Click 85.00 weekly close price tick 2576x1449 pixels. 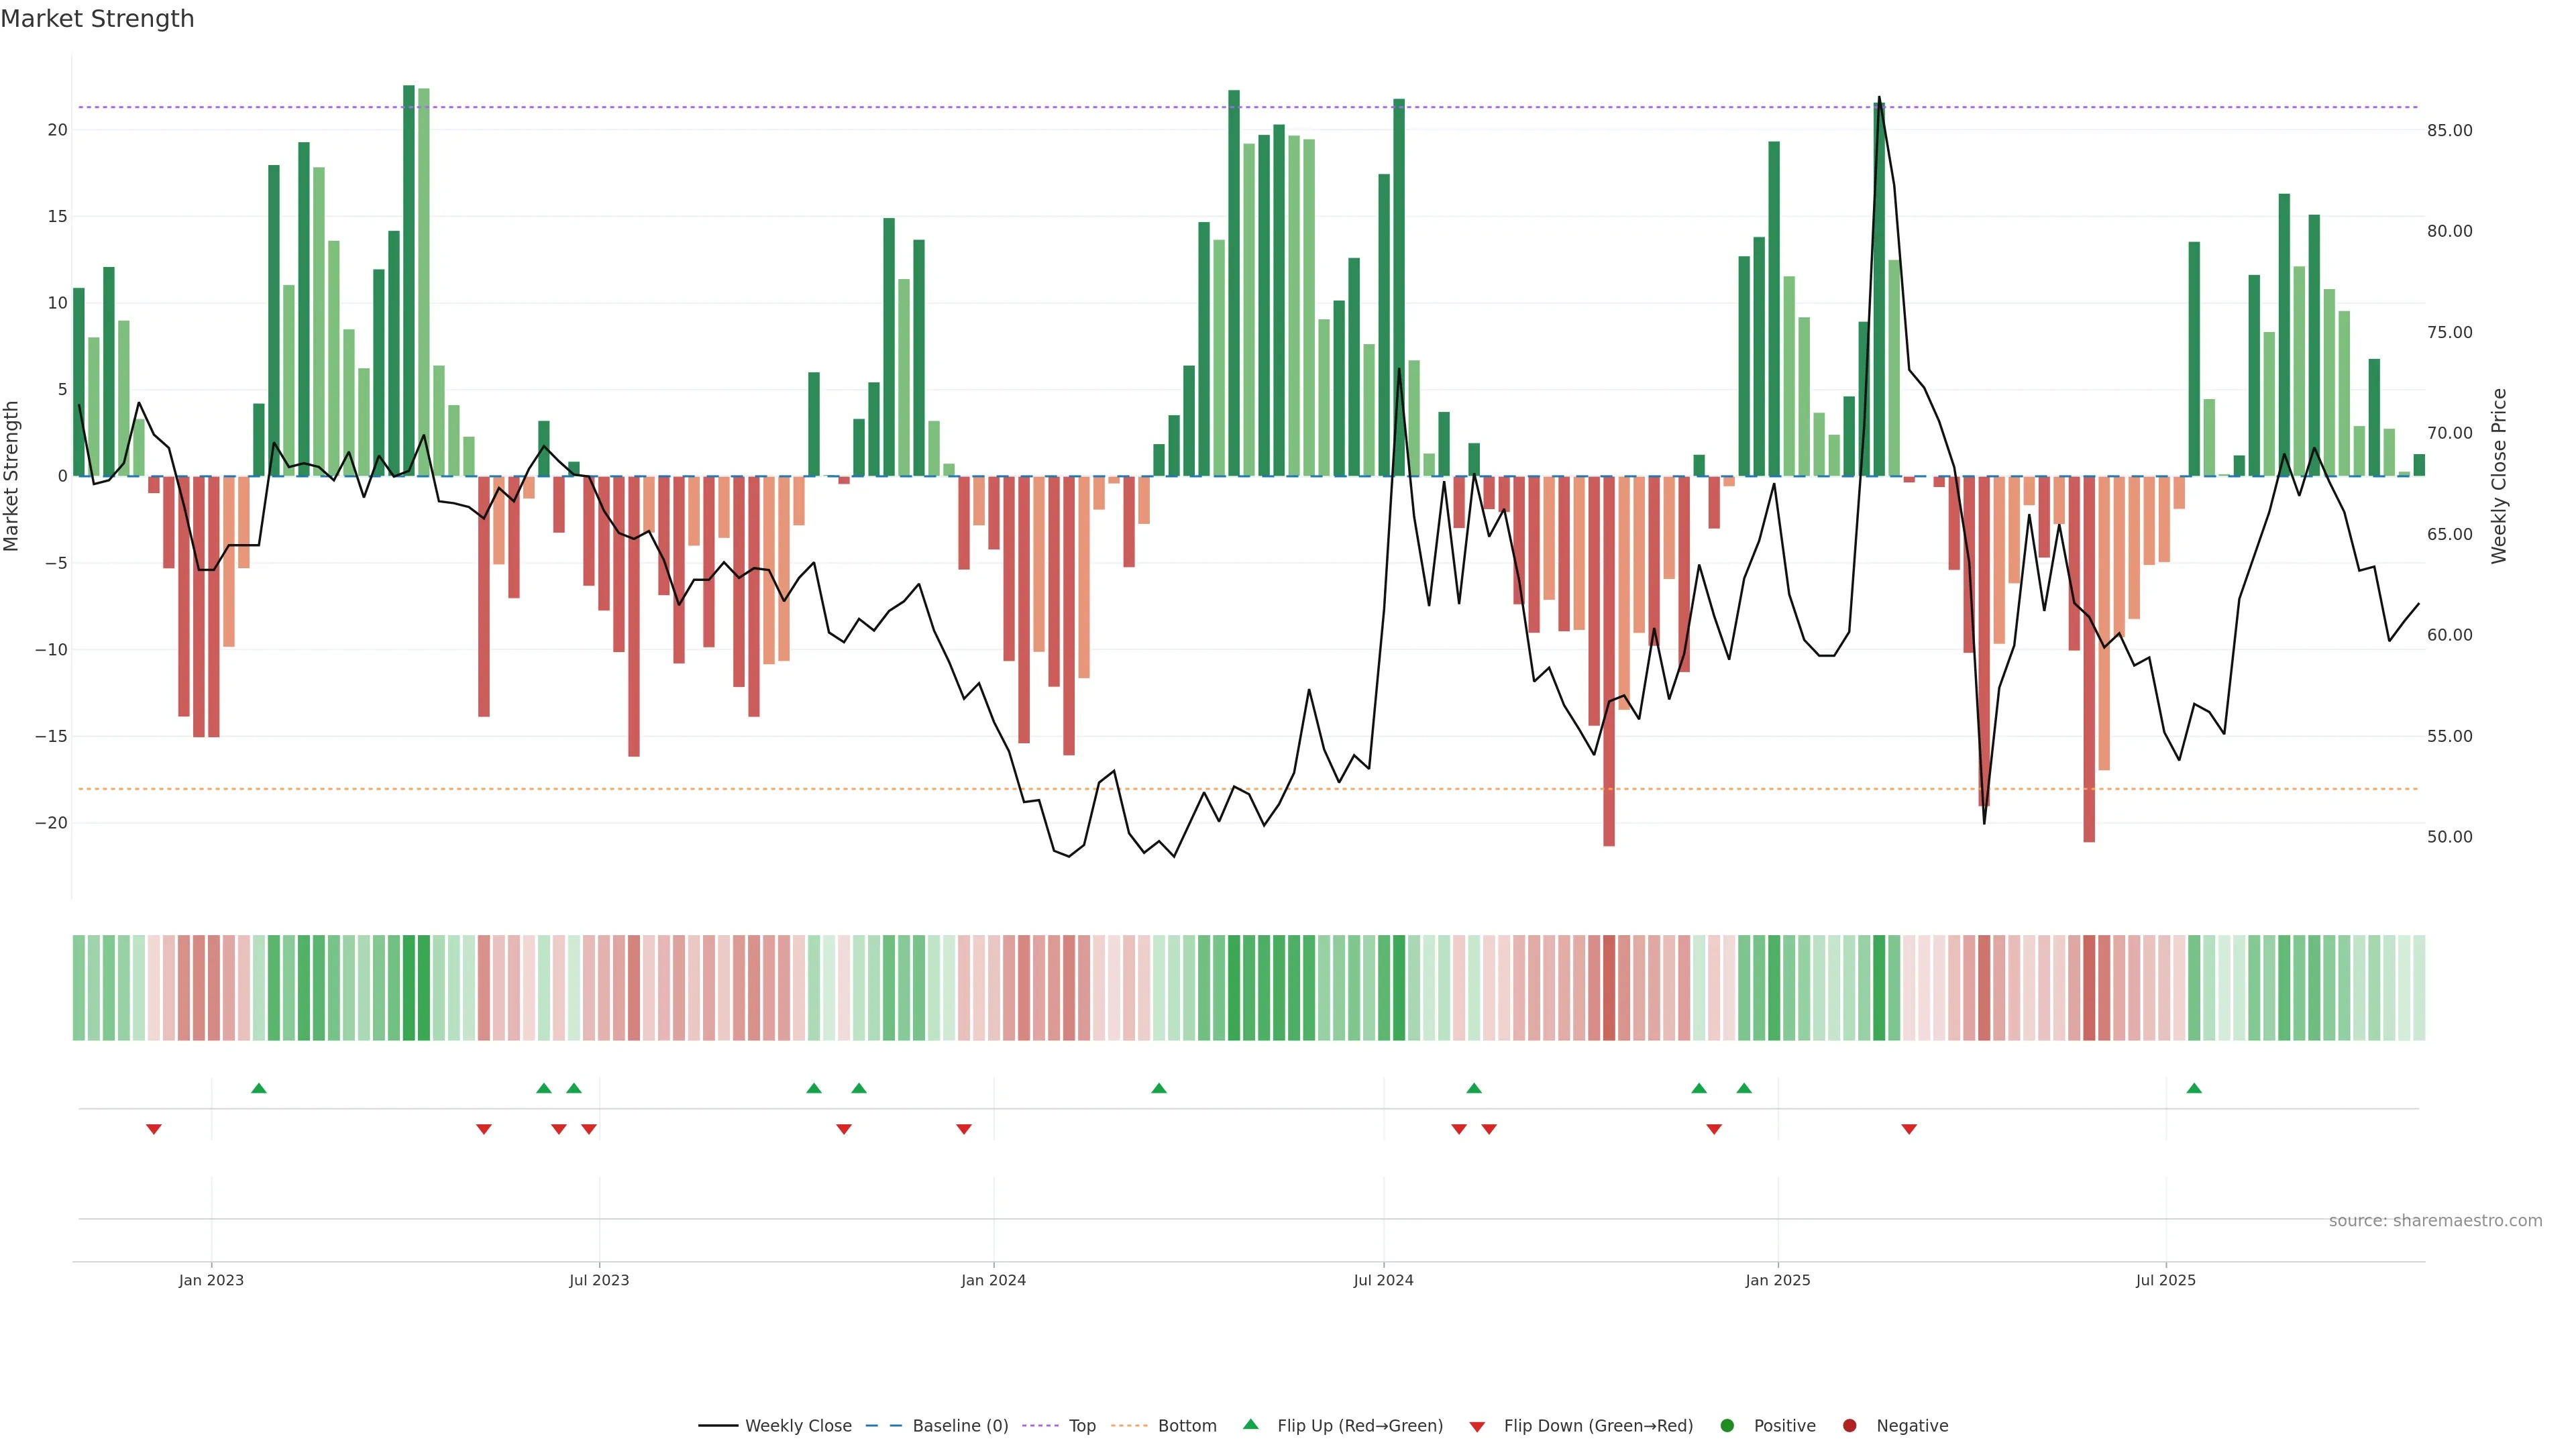pos(2449,131)
